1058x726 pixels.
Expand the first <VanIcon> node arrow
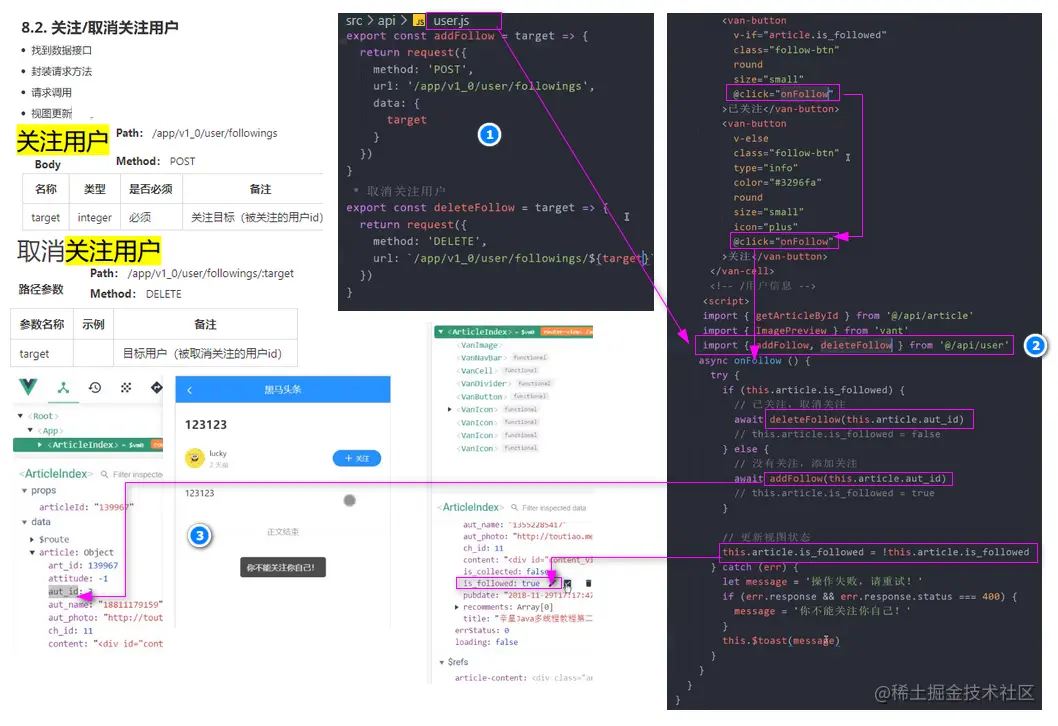[449, 410]
